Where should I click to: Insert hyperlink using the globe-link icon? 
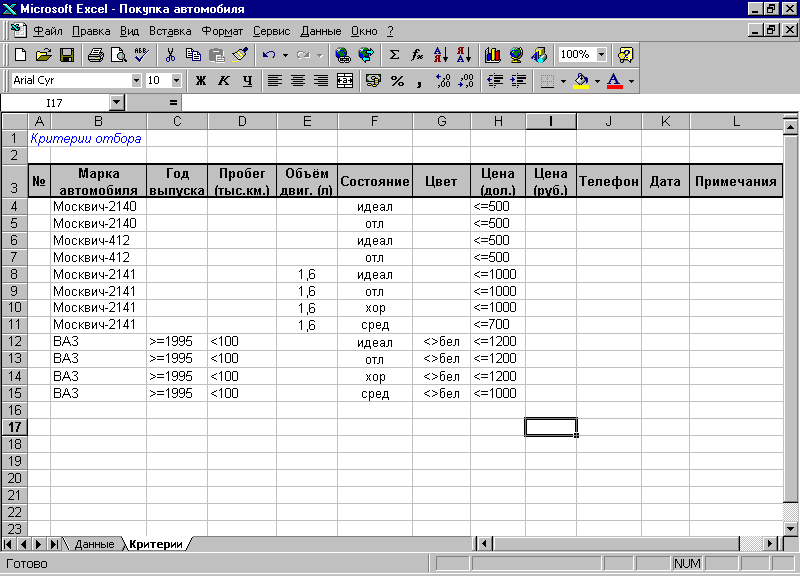click(x=343, y=55)
